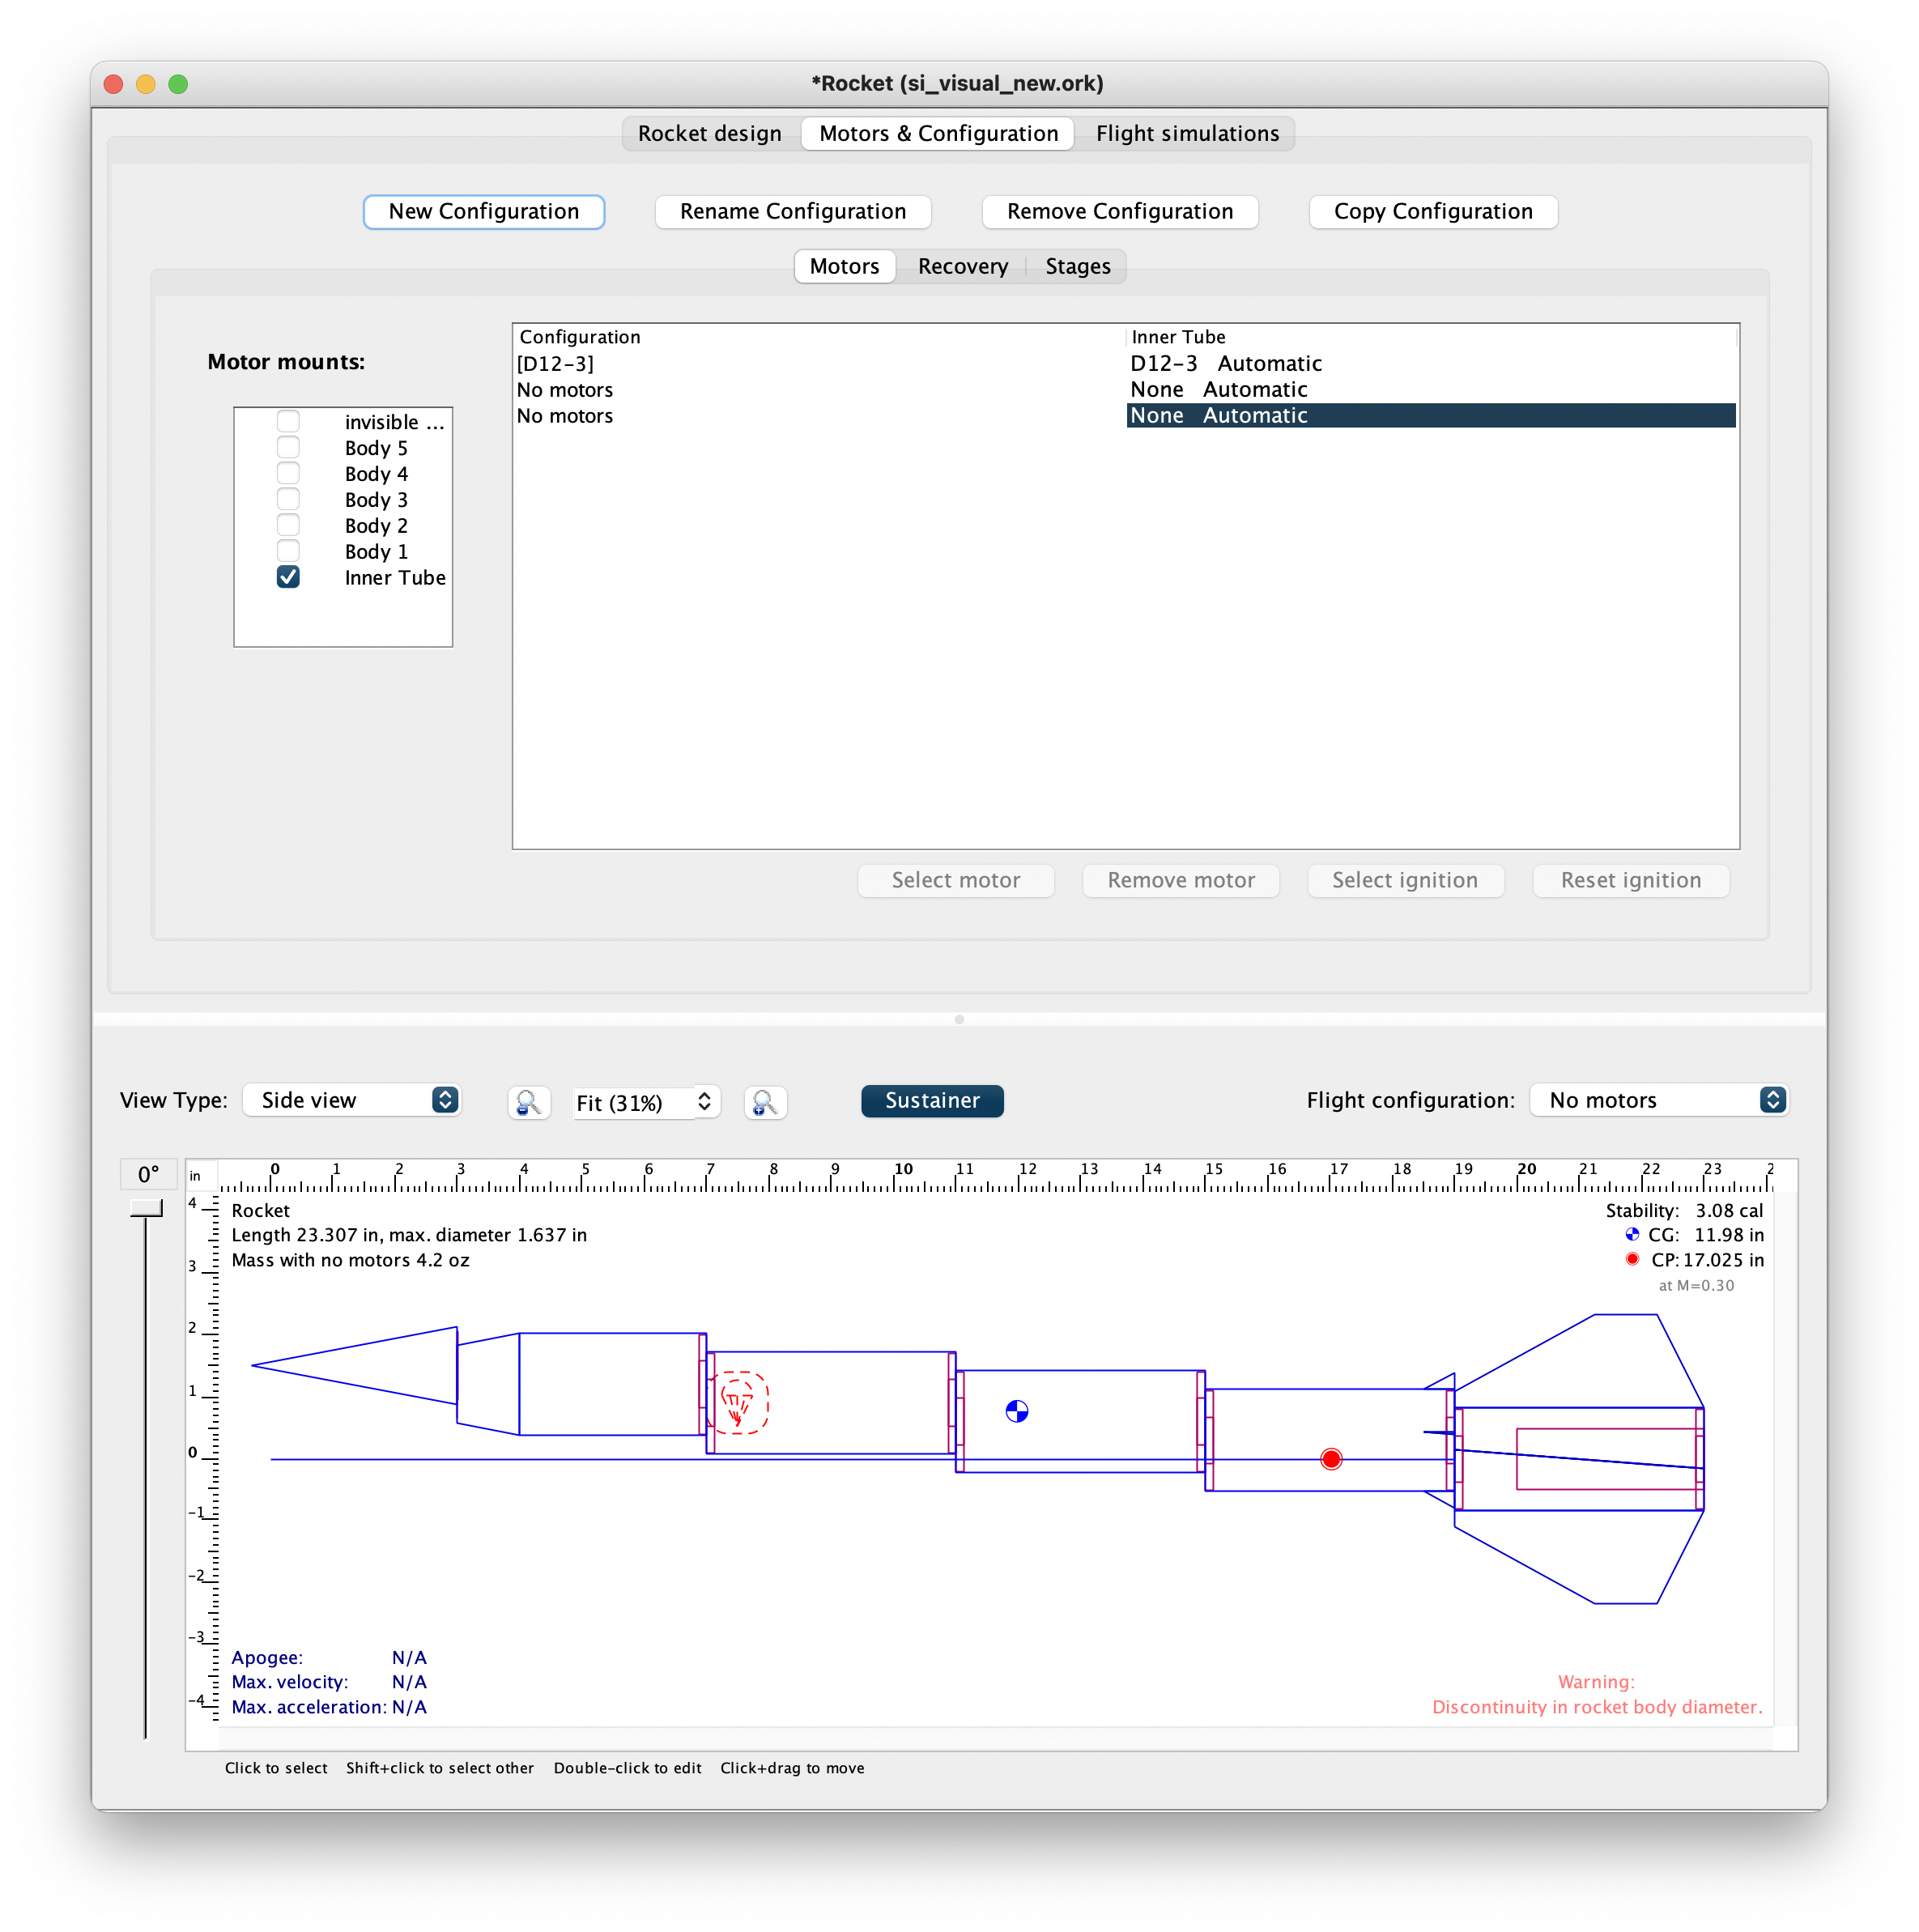Enable Body 5 as a motor mount
The image size is (1919, 1932).
point(288,446)
